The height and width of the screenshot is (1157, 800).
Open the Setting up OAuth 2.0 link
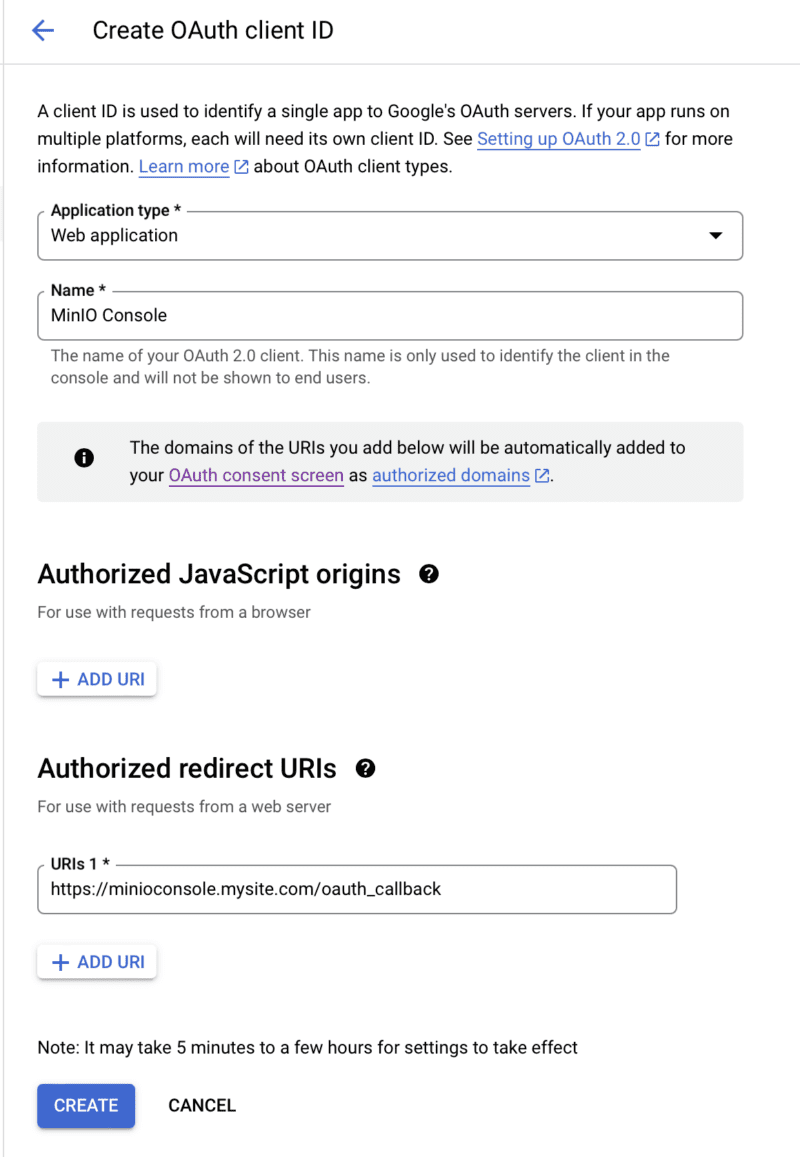[558, 139]
